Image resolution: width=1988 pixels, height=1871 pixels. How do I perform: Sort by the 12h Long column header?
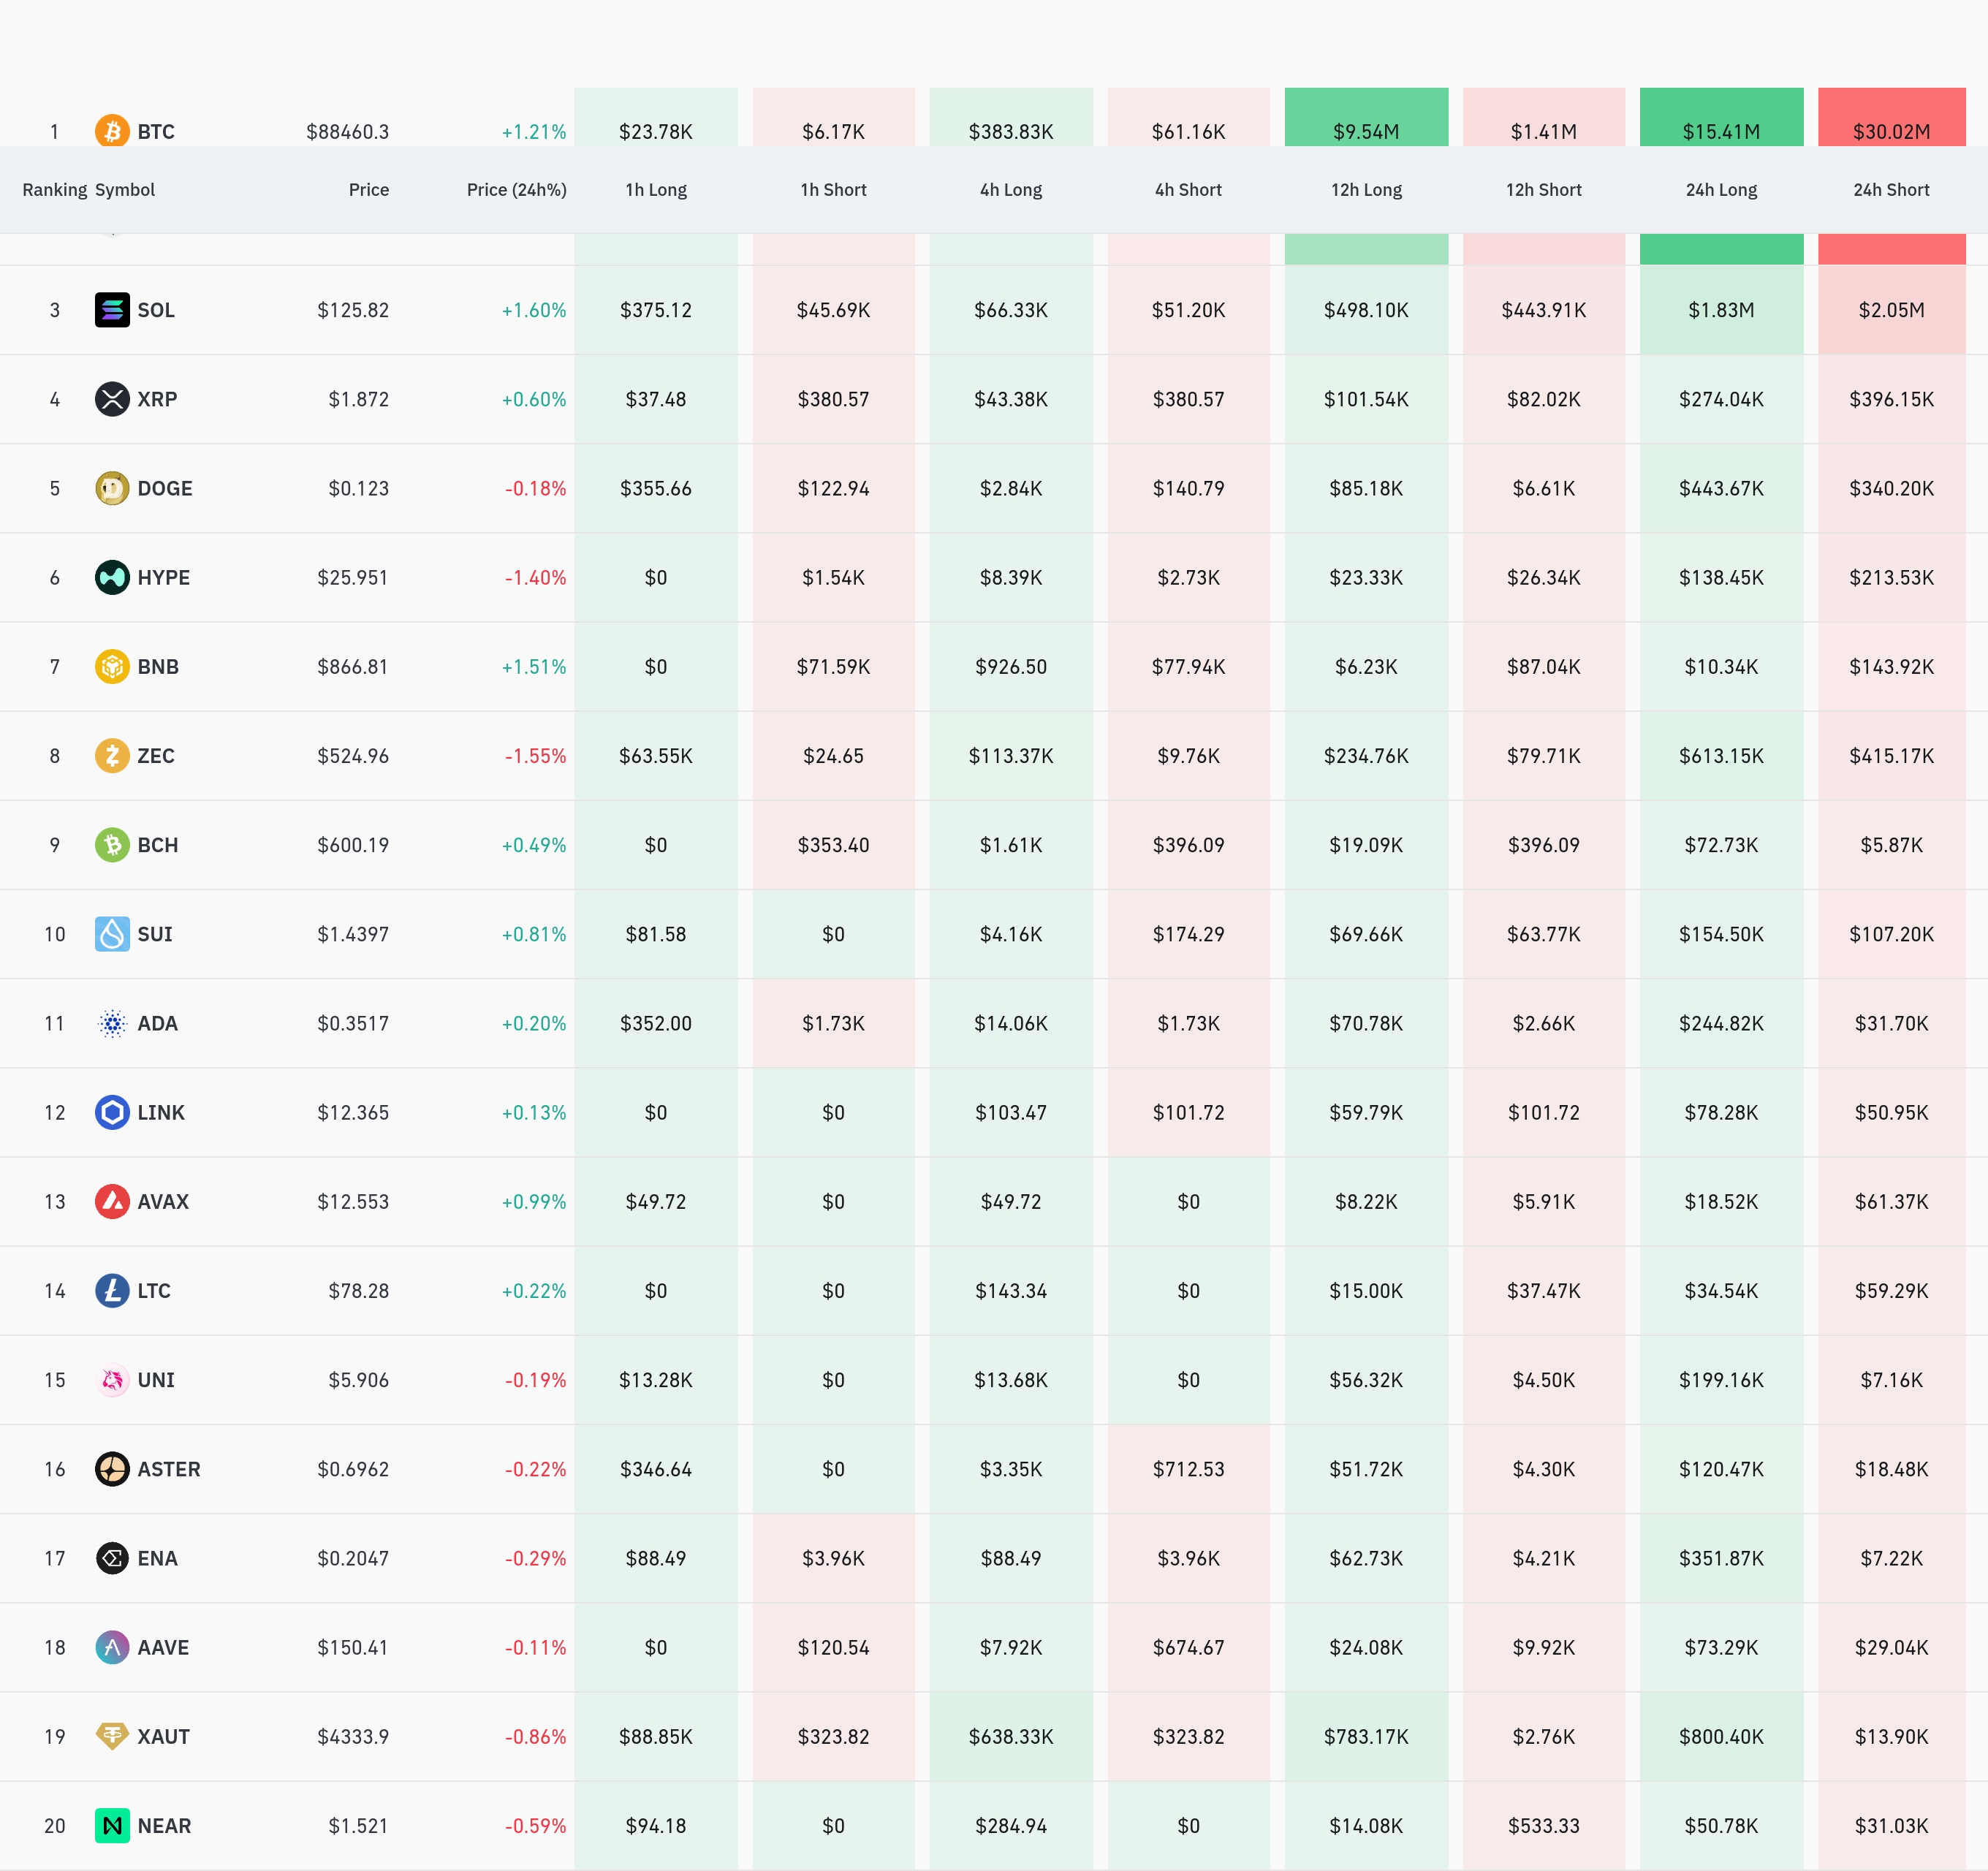[1366, 190]
